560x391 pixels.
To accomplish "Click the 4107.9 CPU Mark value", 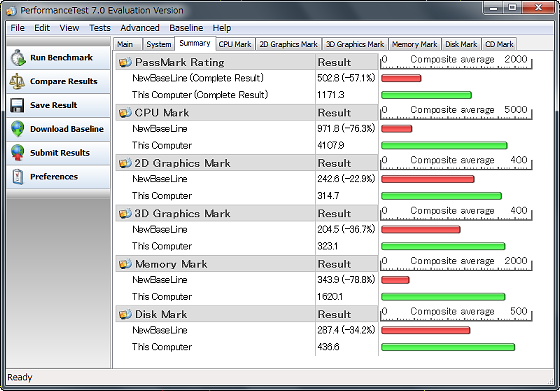I will pyautogui.click(x=331, y=145).
